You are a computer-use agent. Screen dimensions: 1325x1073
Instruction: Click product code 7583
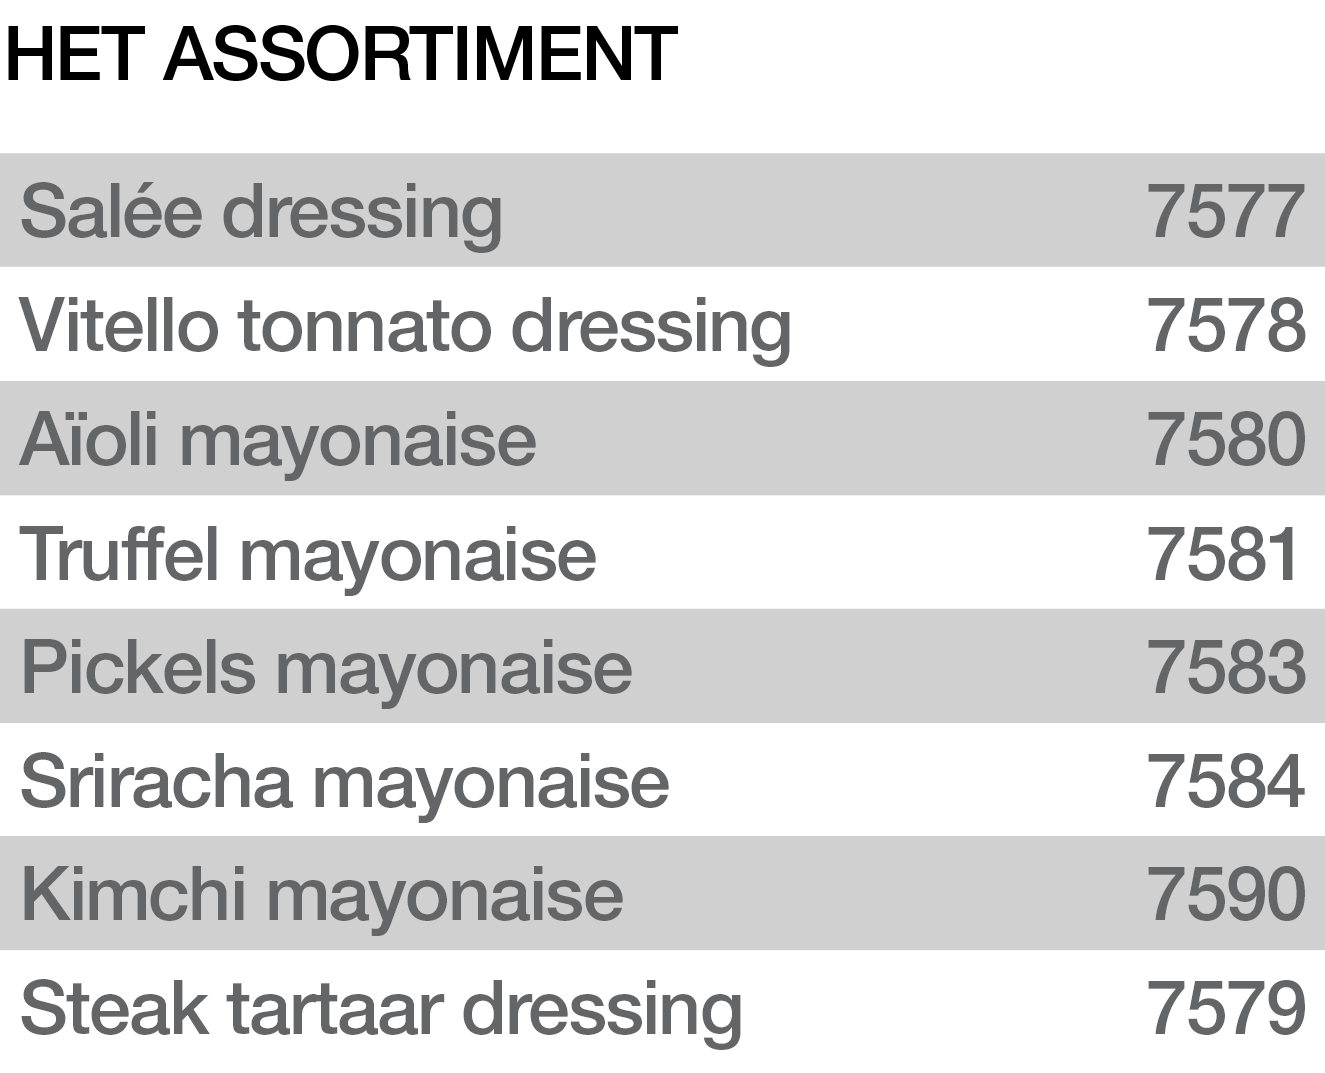coord(1225,667)
